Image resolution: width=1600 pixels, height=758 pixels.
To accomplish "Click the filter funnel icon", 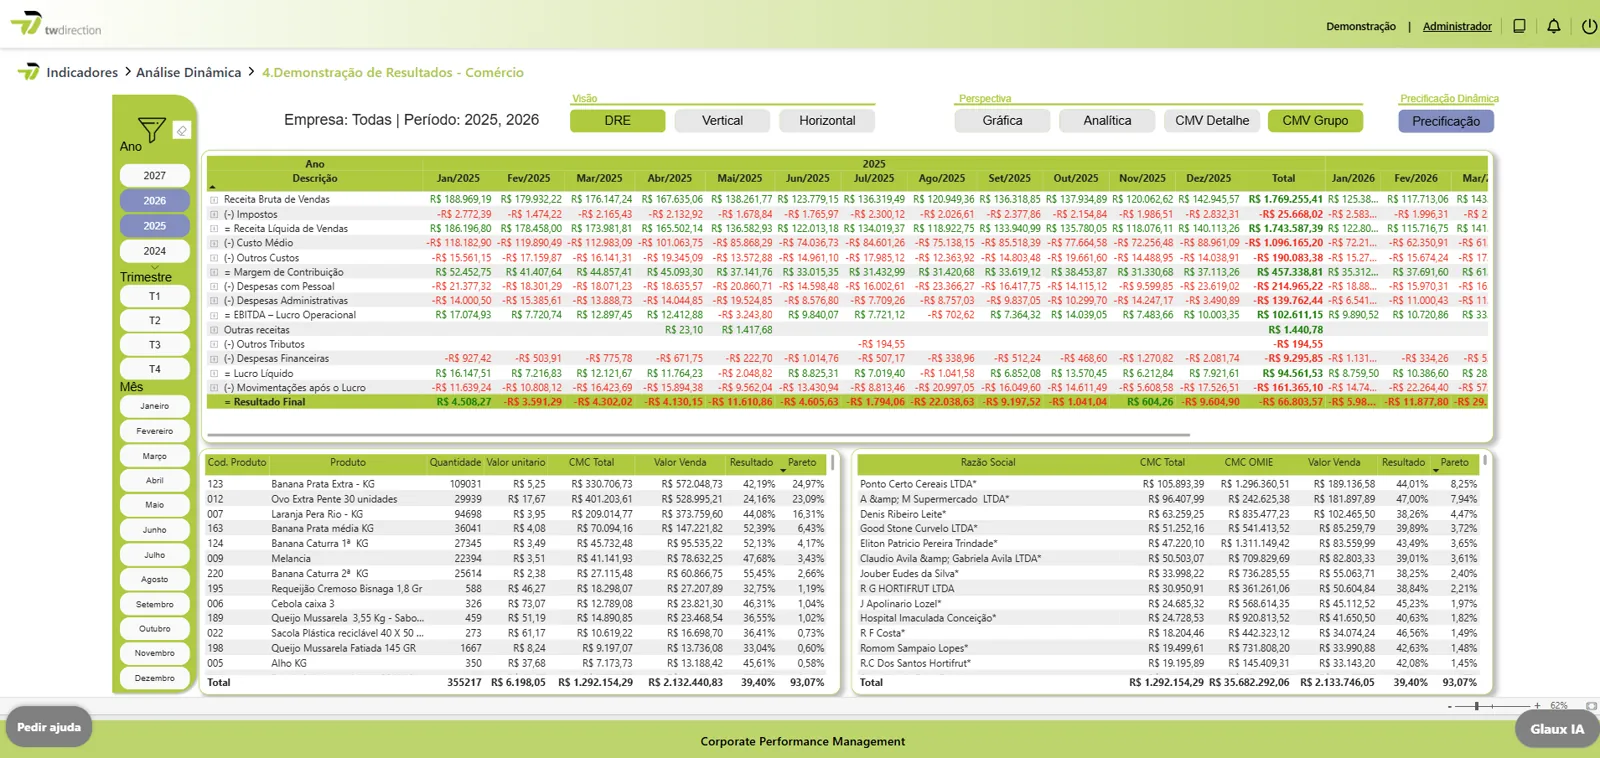I will point(152,130).
